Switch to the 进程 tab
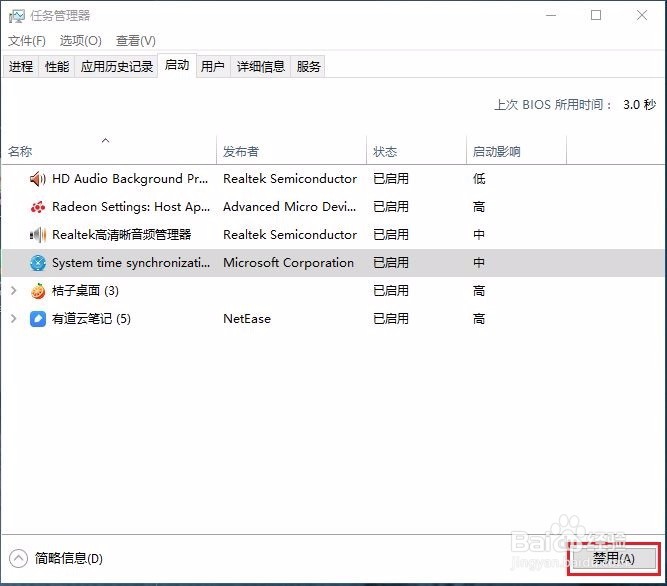 pyautogui.click(x=21, y=67)
